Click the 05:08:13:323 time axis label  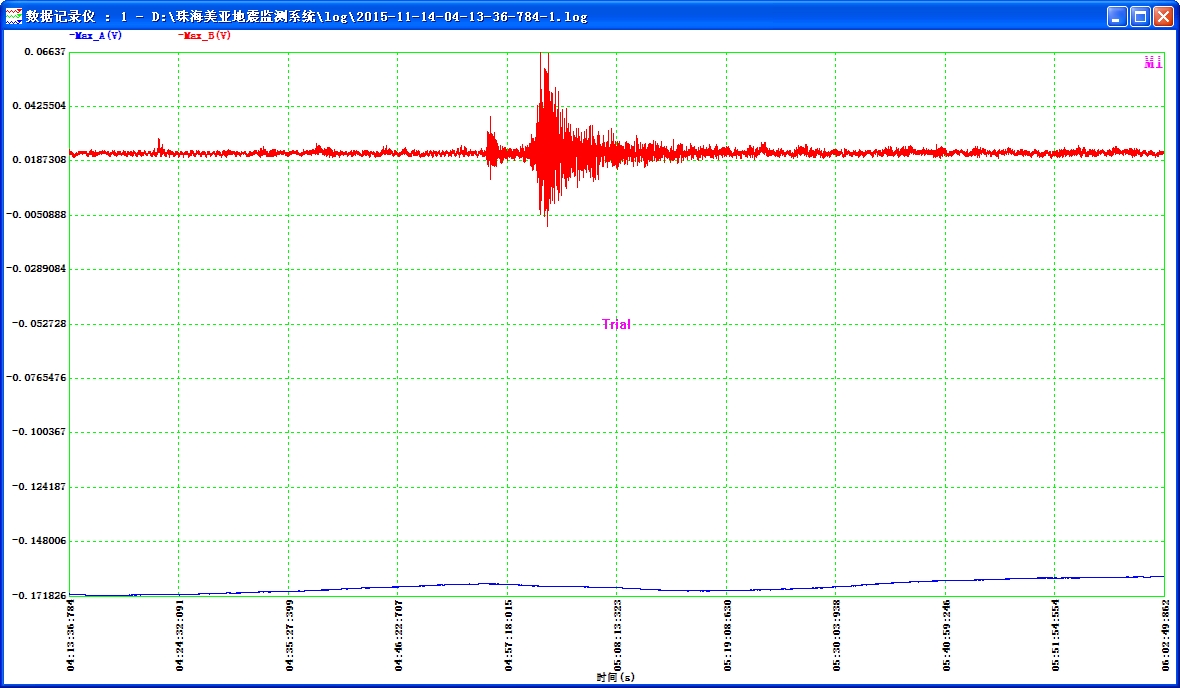point(617,635)
